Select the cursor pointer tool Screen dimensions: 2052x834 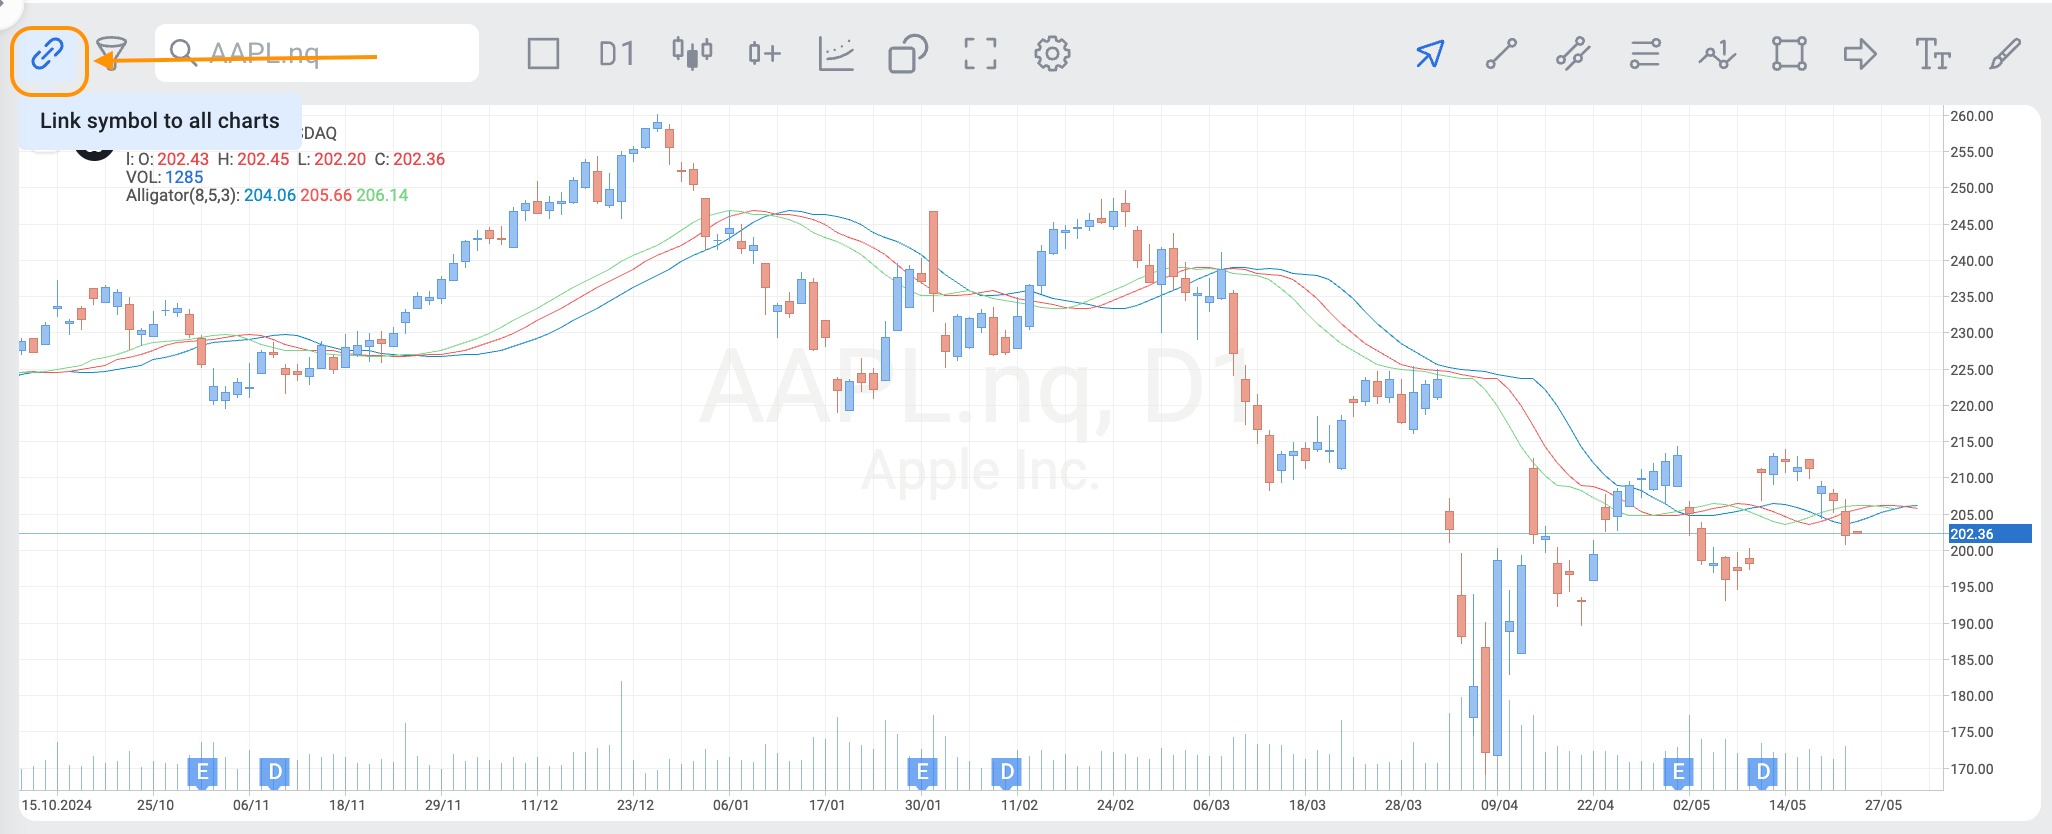coord(1430,53)
